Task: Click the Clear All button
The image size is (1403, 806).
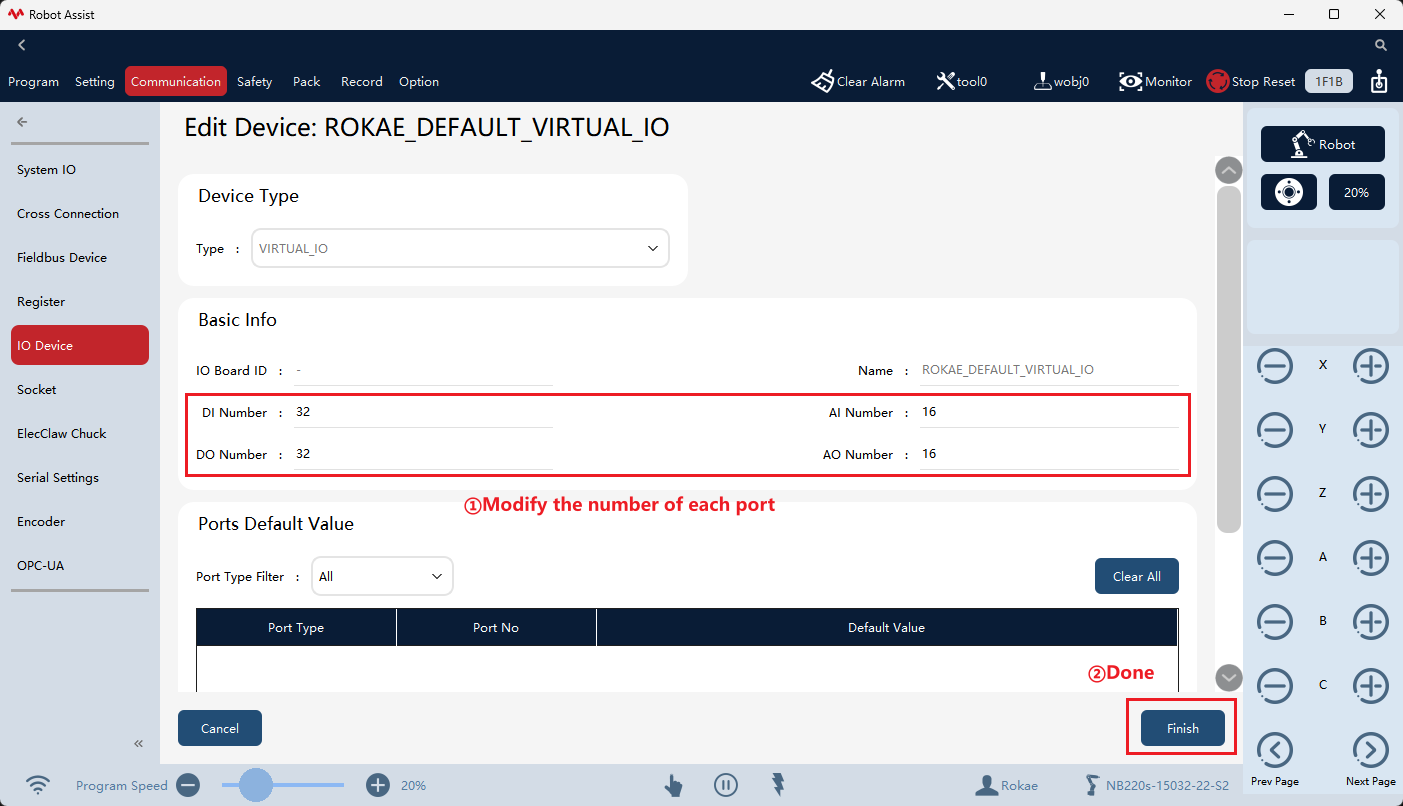Action: 1137,576
